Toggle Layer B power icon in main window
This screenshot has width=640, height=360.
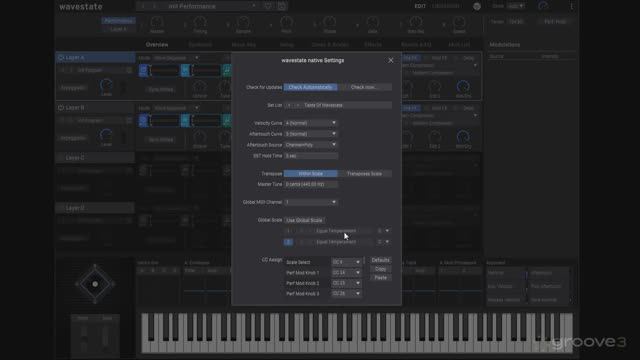coord(61,108)
